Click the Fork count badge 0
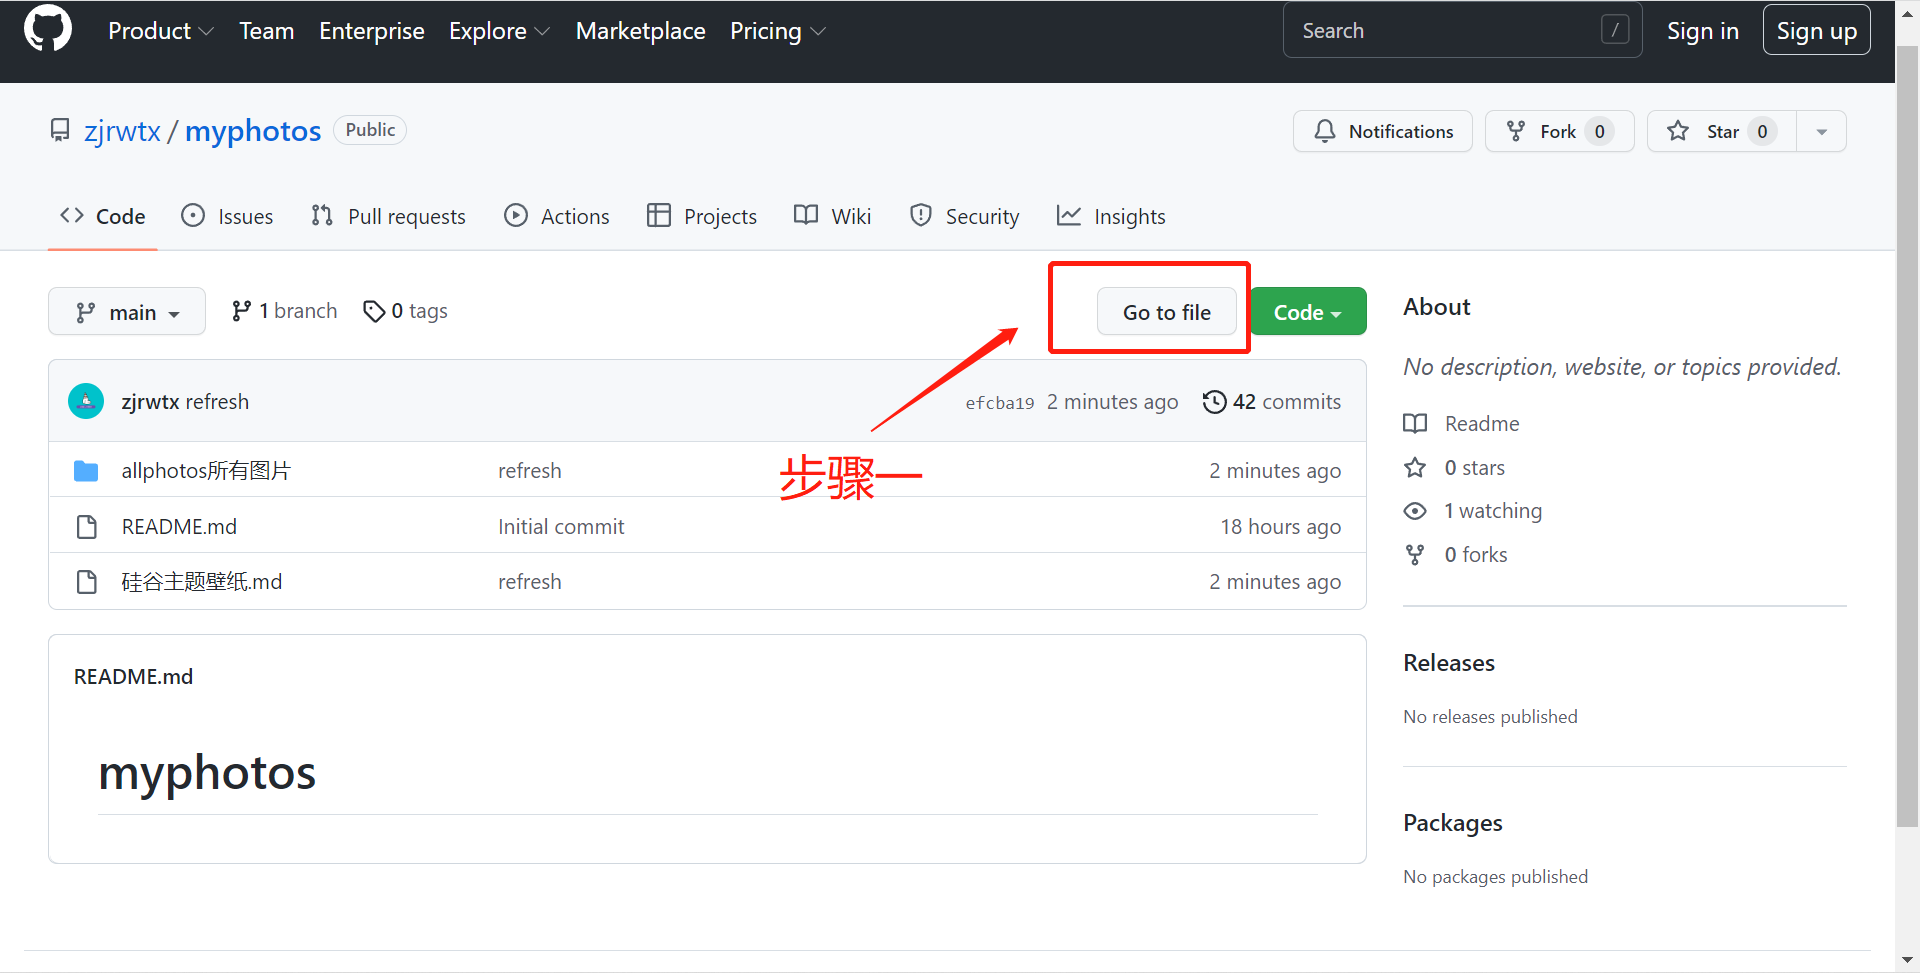The image size is (1920, 973). (1599, 131)
